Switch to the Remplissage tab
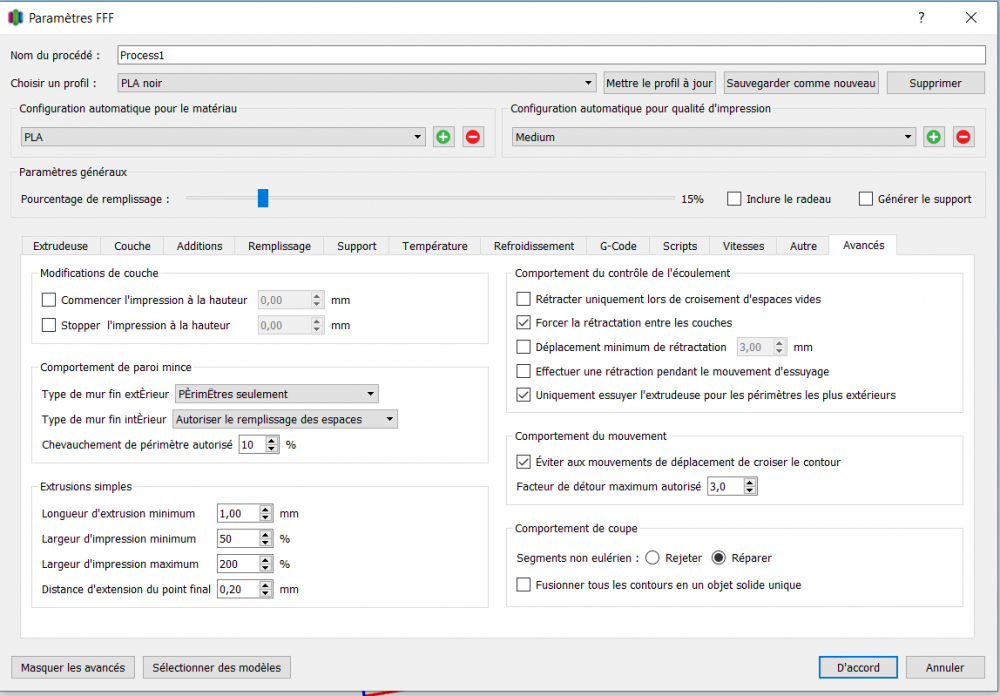The image size is (1000, 696). (x=279, y=246)
